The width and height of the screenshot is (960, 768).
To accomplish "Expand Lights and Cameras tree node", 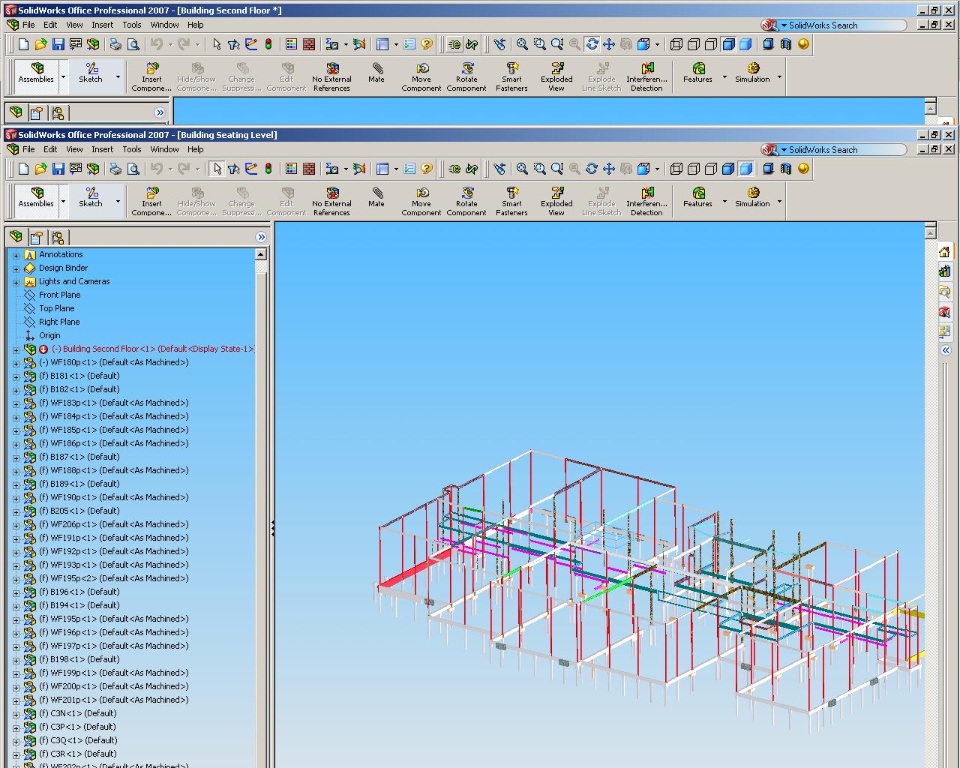I will point(16,282).
